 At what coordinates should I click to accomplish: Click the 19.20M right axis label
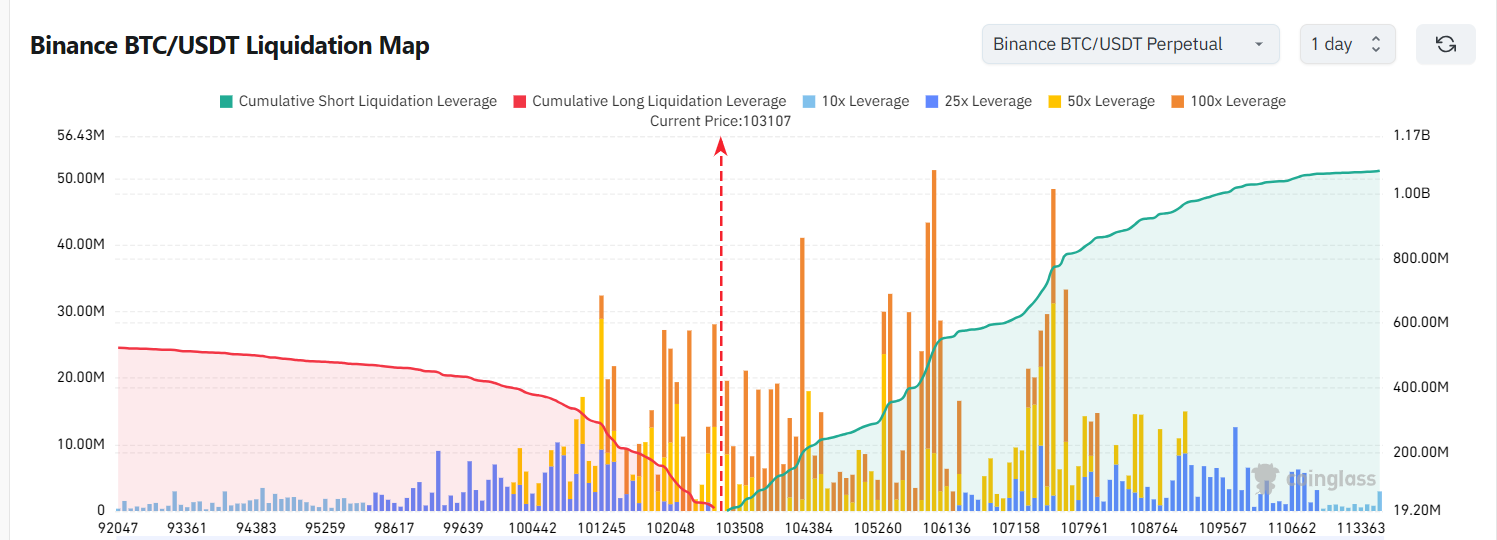pyautogui.click(x=1415, y=510)
